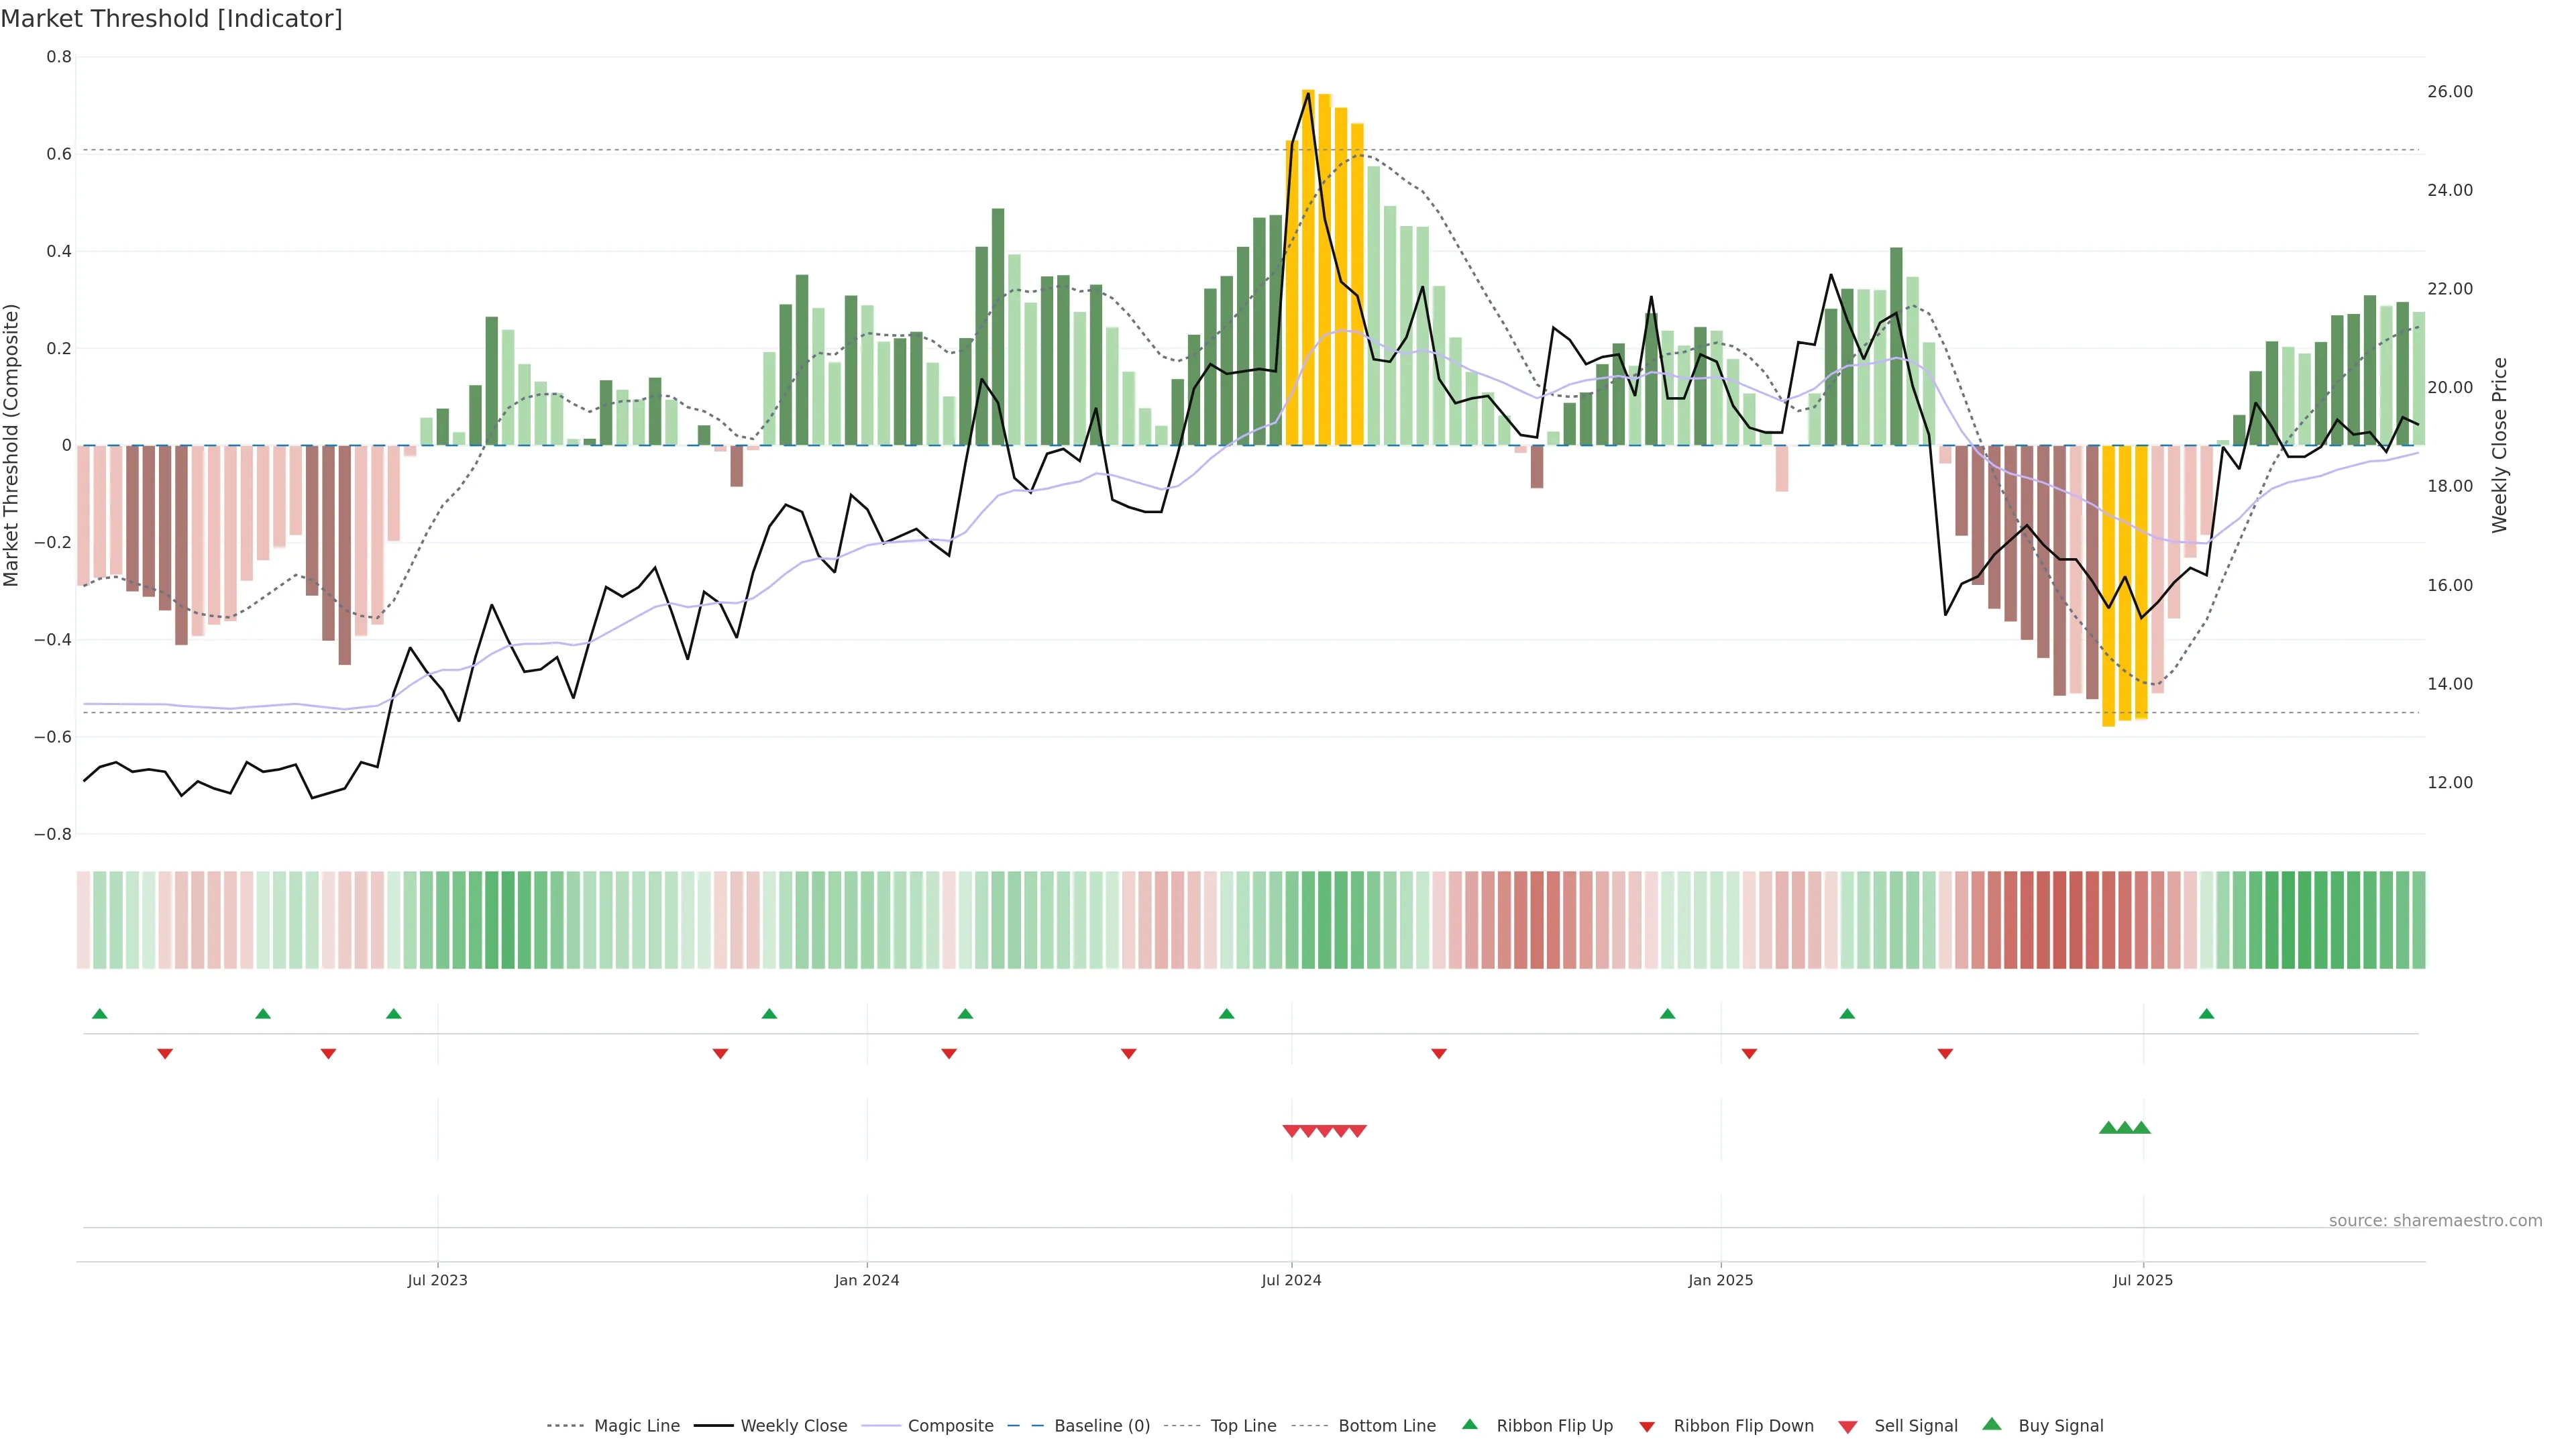Viewport: 2576px width, 1449px height.
Task: Click the leftmost red Ribbon Flip Down marker
Action: 165,1054
